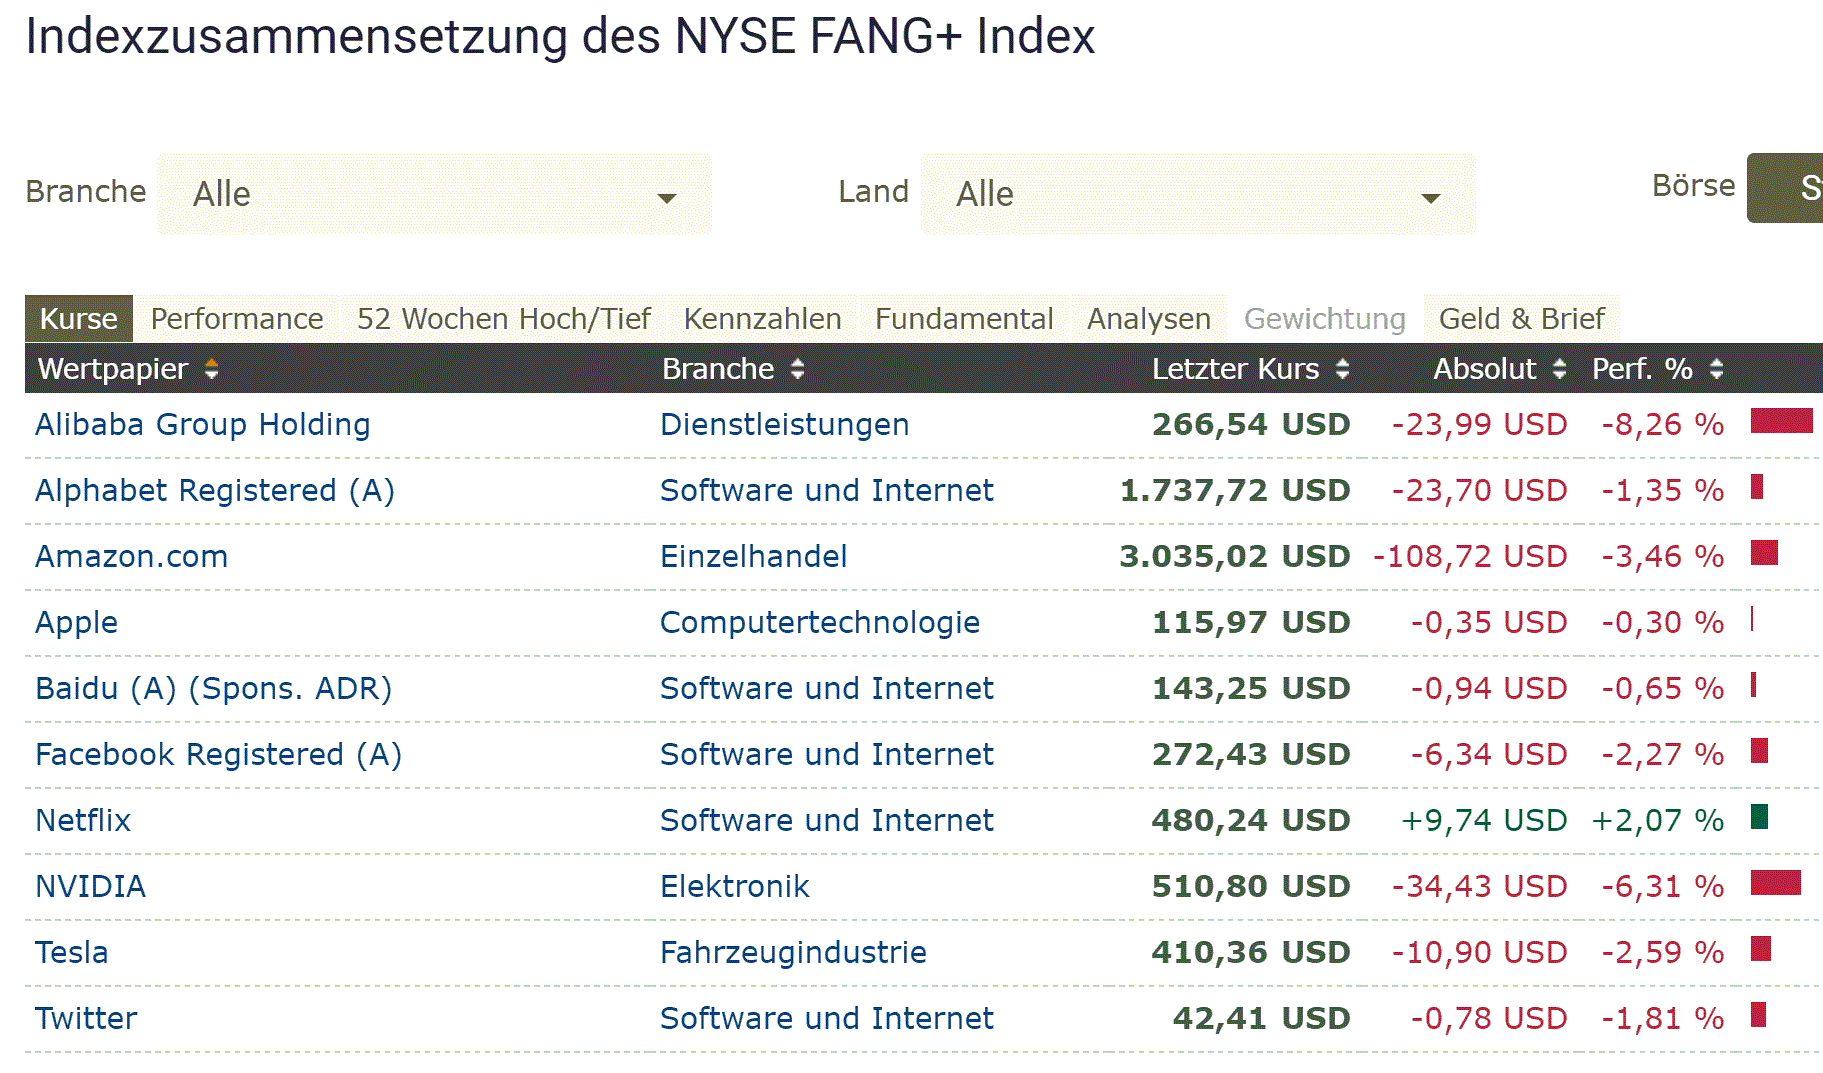This screenshot has height=1073, width=1823.
Task: Show the Fundamental tab
Action: click(964, 319)
